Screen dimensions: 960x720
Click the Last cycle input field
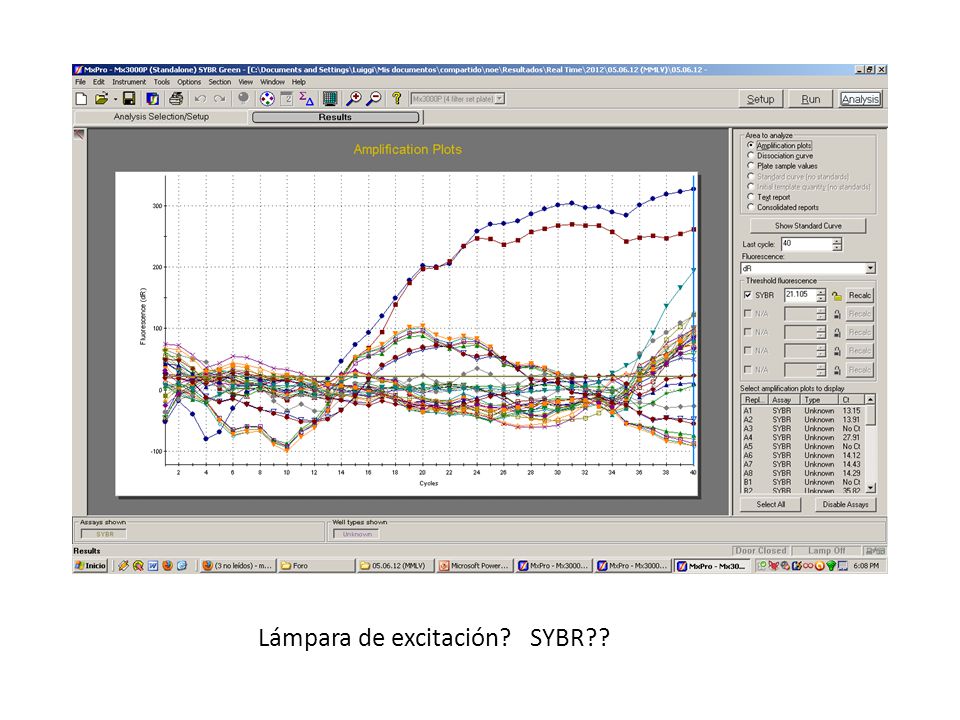806,244
